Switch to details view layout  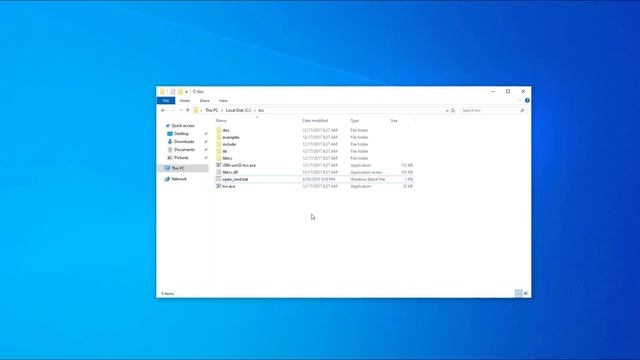518,293
